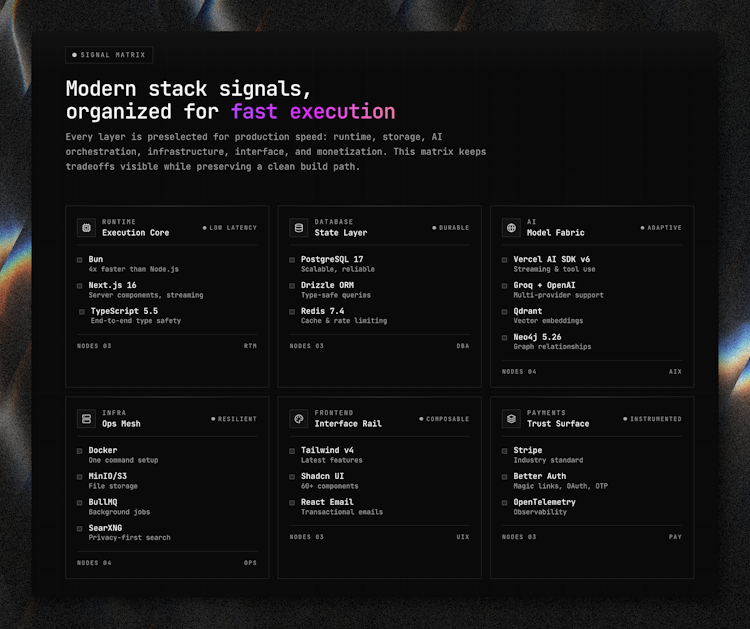Select the Interface Rail card title
750x629 pixels.
click(x=348, y=424)
